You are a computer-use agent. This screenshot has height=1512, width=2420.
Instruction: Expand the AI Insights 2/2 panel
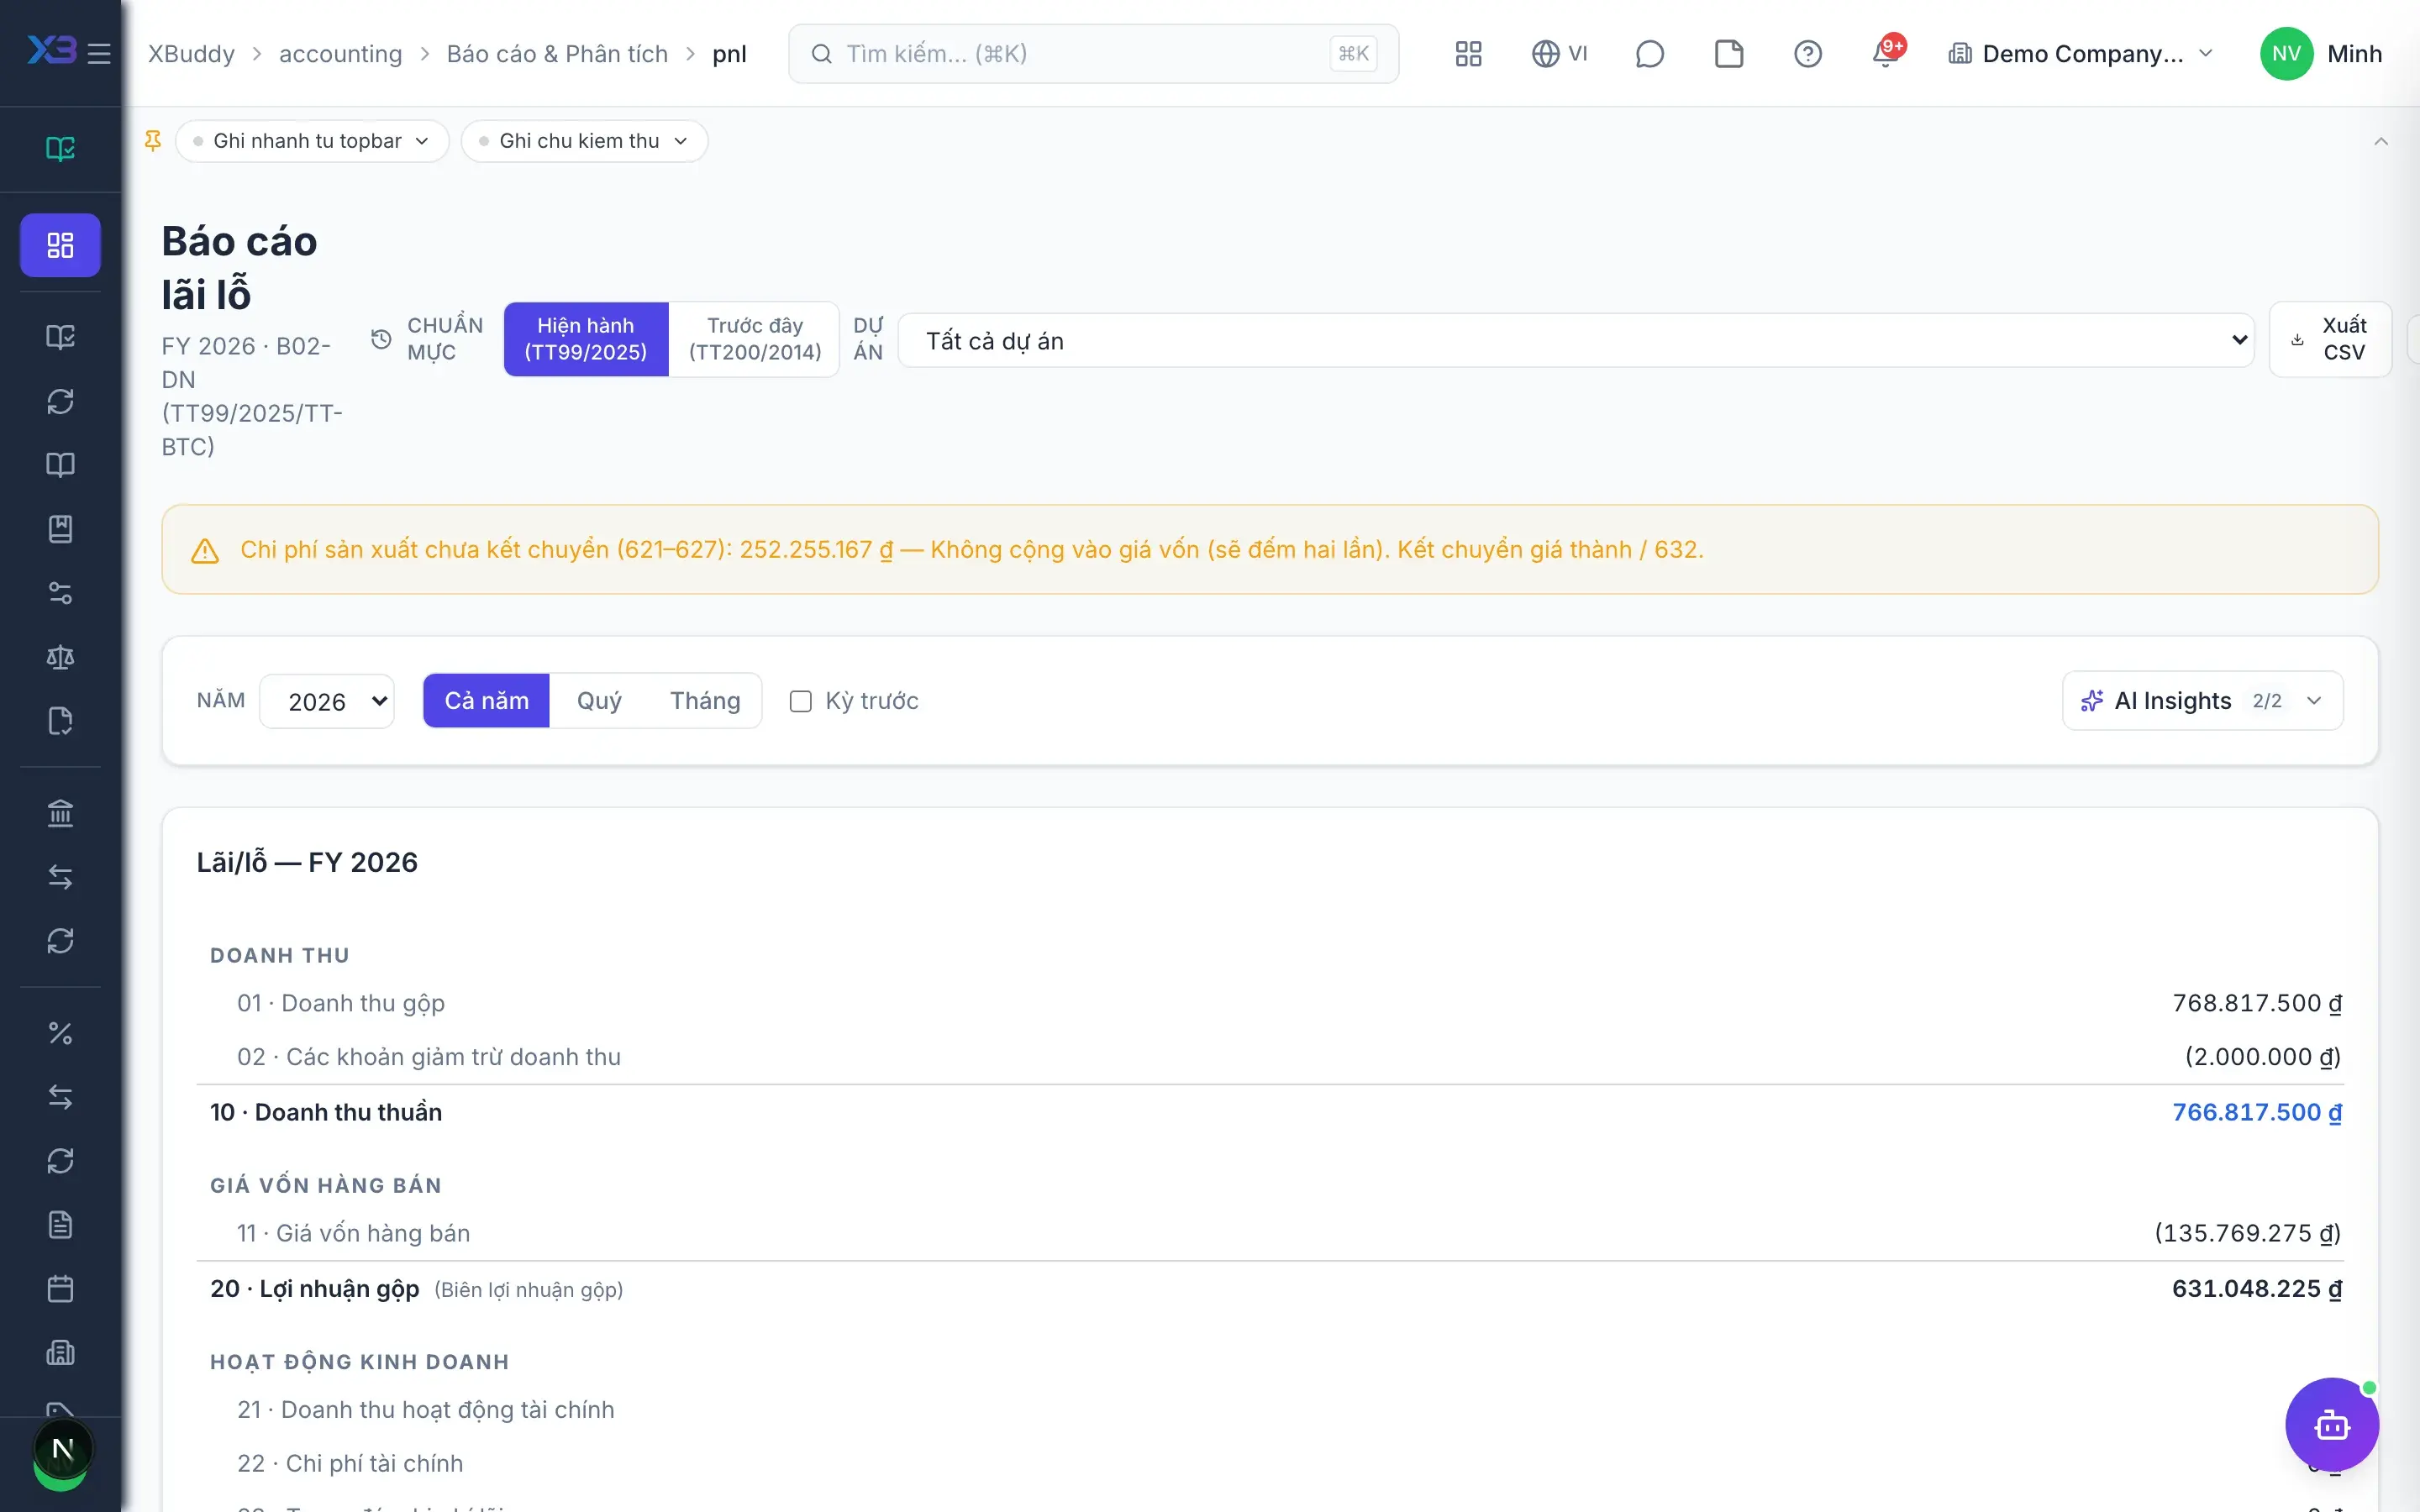[2202, 701]
